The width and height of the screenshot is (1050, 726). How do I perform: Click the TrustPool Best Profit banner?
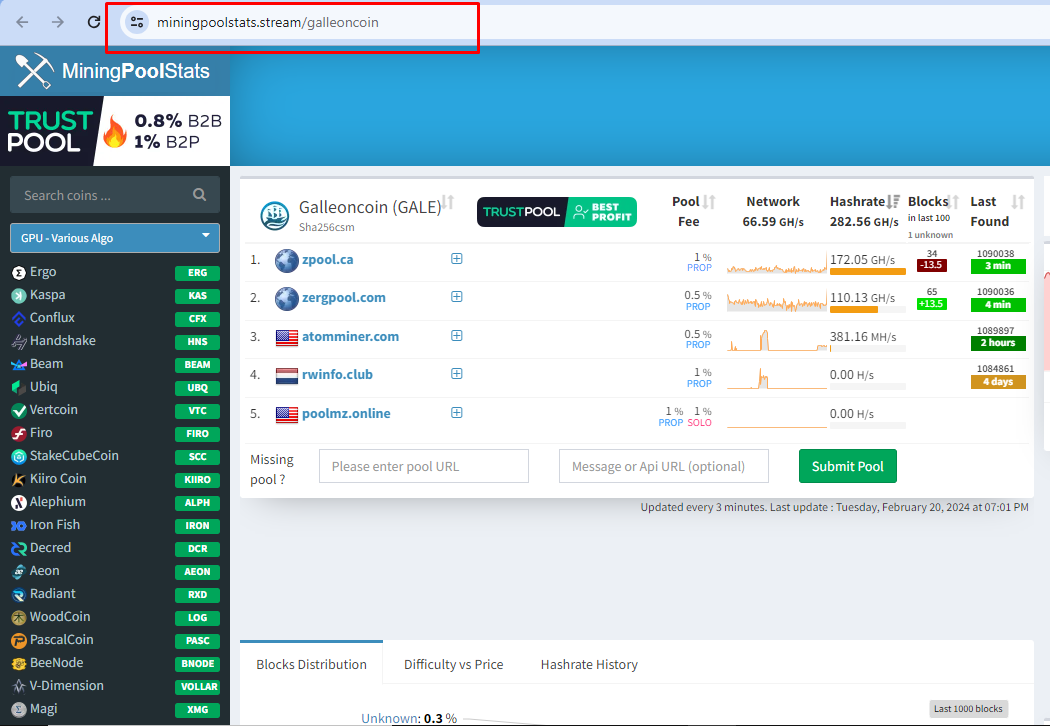pyautogui.click(x=556, y=212)
